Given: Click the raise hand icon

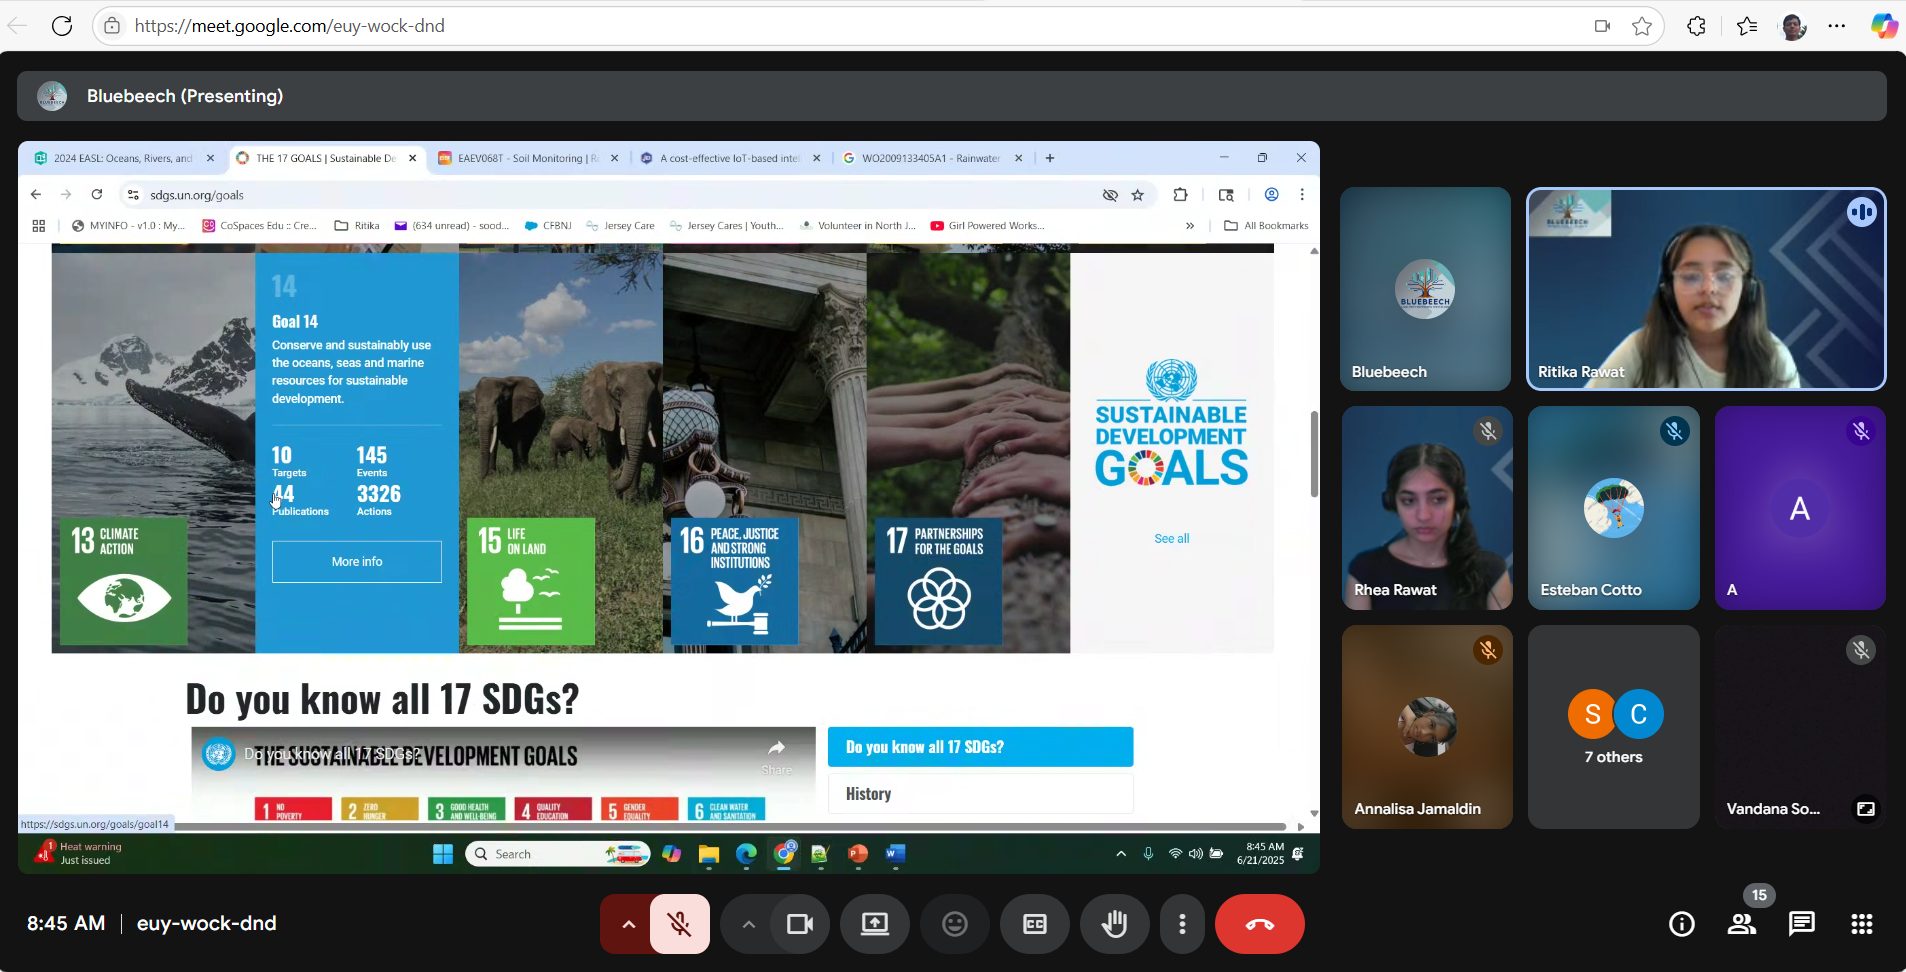Looking at the screenshot, I should [1114, 924].
